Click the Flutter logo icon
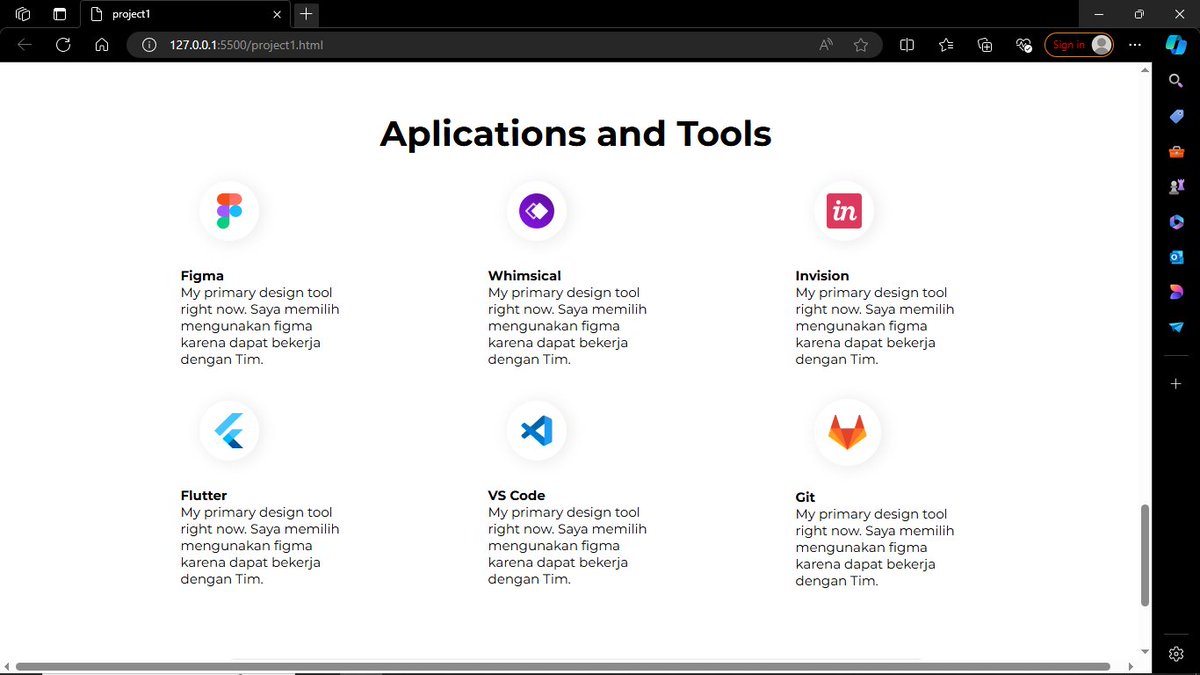1200x675 pixels. (229, 430)
